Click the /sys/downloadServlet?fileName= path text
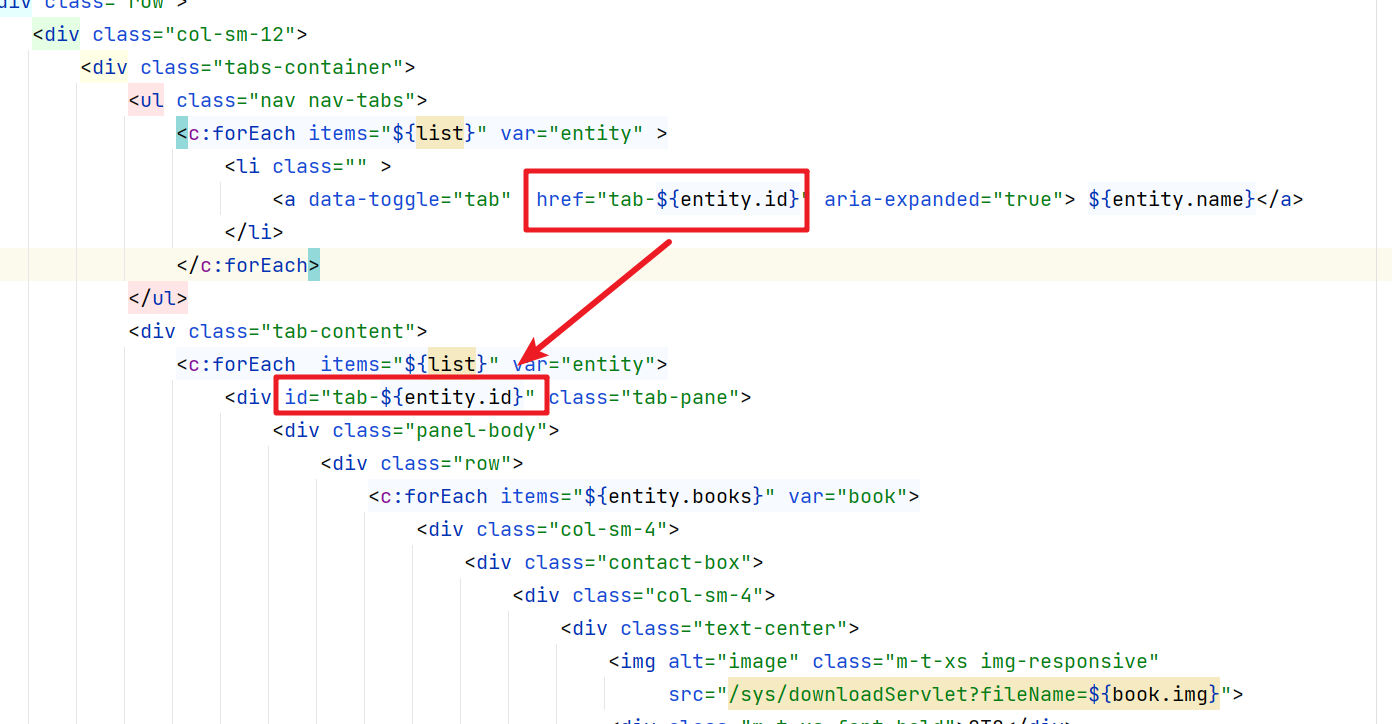This screenshot has height=724, width=1392. tap(907, 695)
